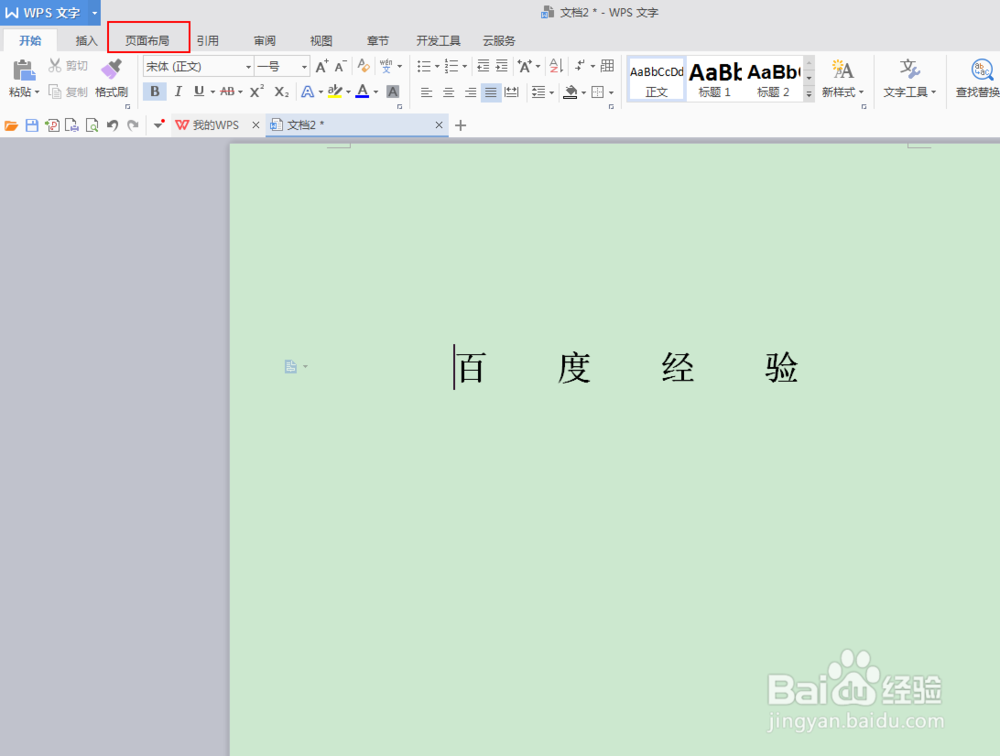
Task: Apply subscript X₂ formatting
Action: 282,91
